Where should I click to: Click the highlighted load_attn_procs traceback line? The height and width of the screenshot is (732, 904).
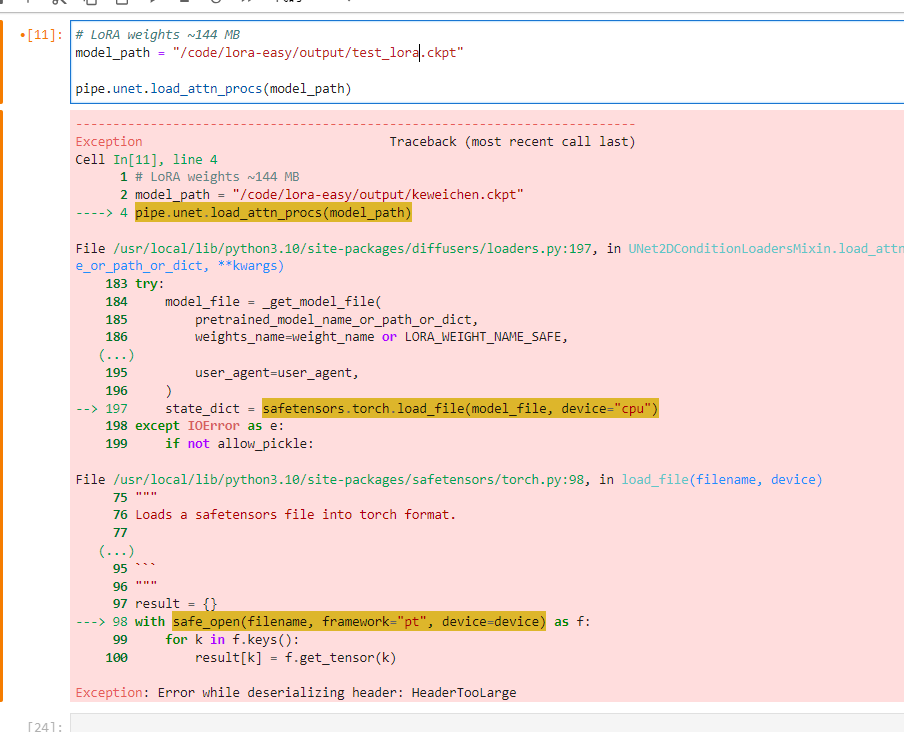pos(273,211)
